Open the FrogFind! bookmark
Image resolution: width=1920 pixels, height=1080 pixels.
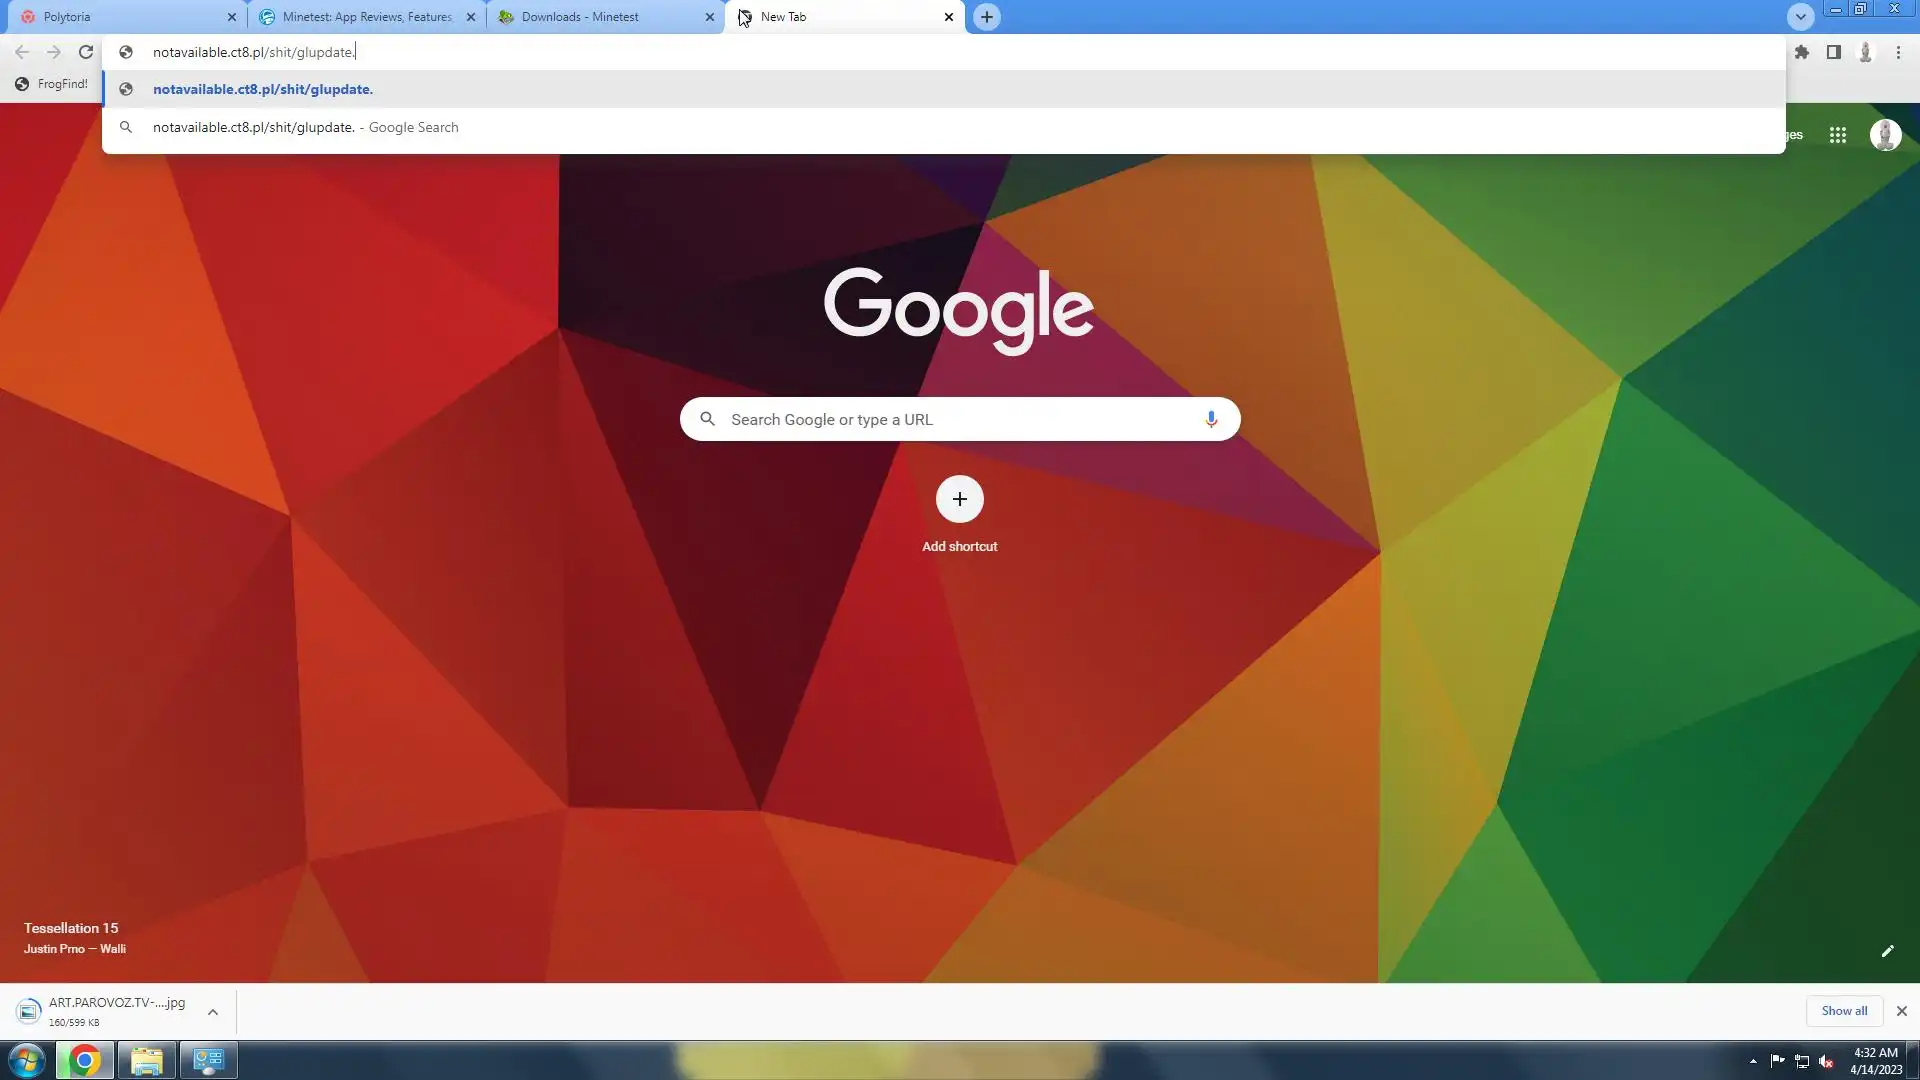[52, 84]
